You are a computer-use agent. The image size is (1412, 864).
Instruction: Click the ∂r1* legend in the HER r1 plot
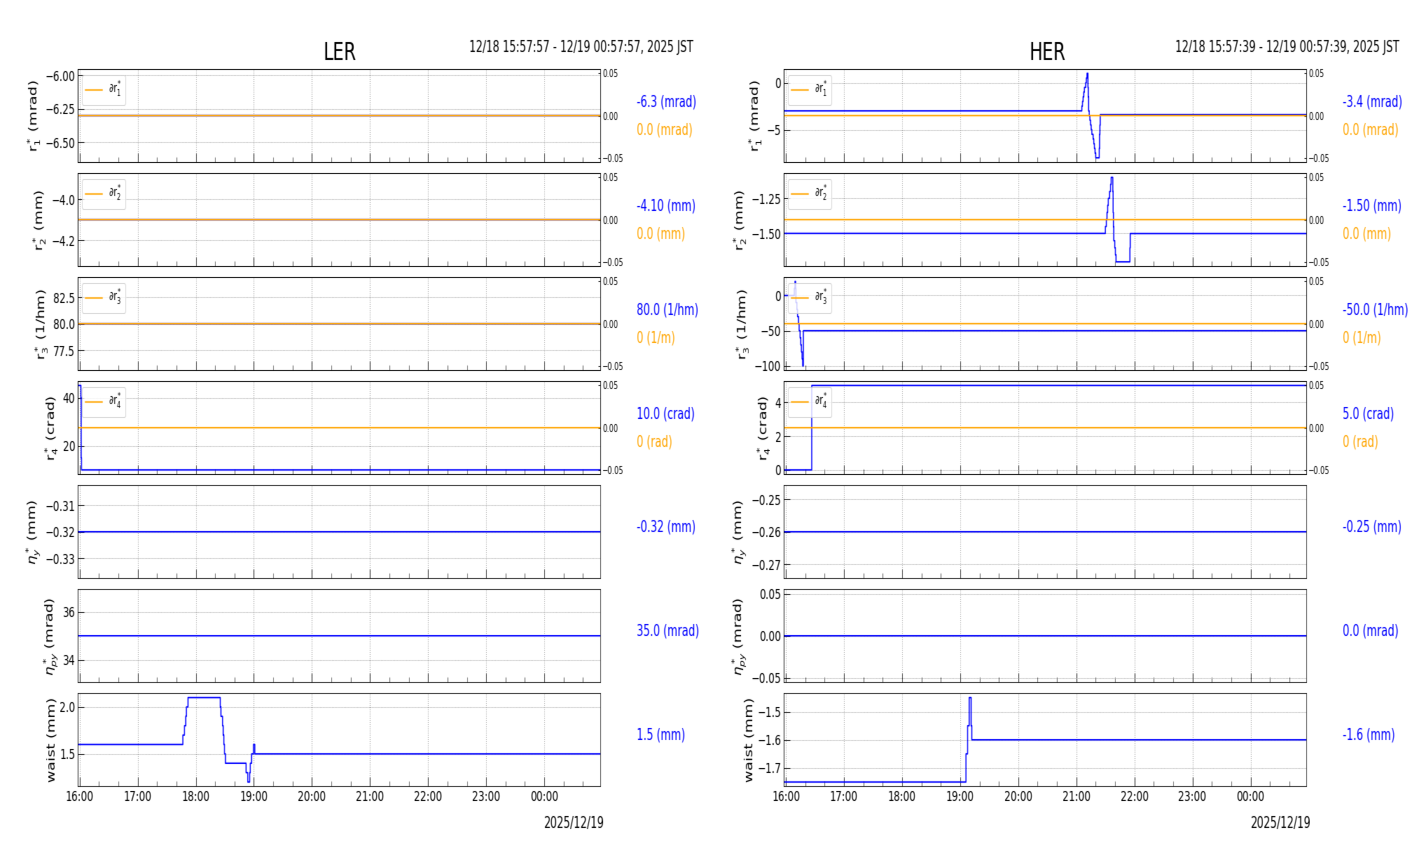point(810,90)
